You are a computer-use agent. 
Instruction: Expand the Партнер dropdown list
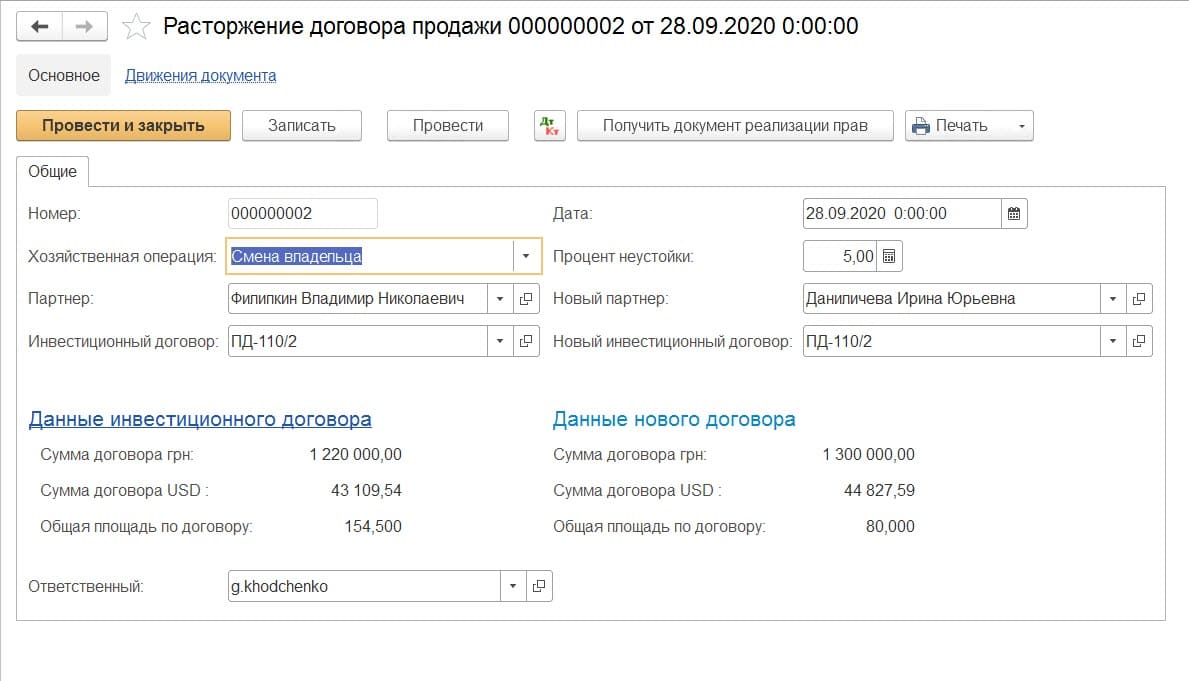click(501, 298)
